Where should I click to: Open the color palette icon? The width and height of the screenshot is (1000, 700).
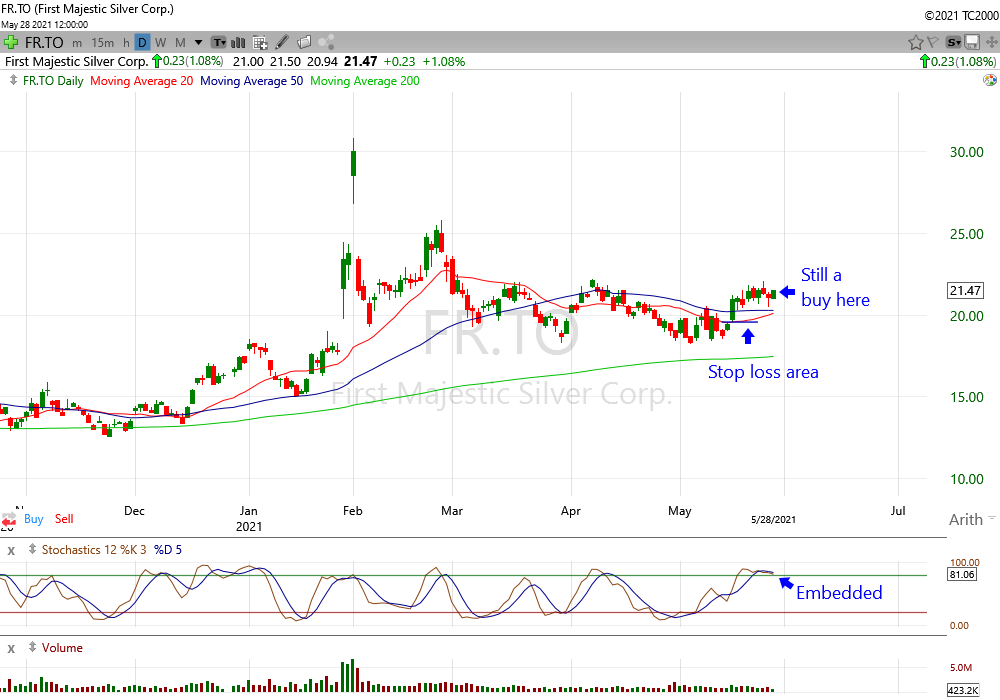(990, 80)
